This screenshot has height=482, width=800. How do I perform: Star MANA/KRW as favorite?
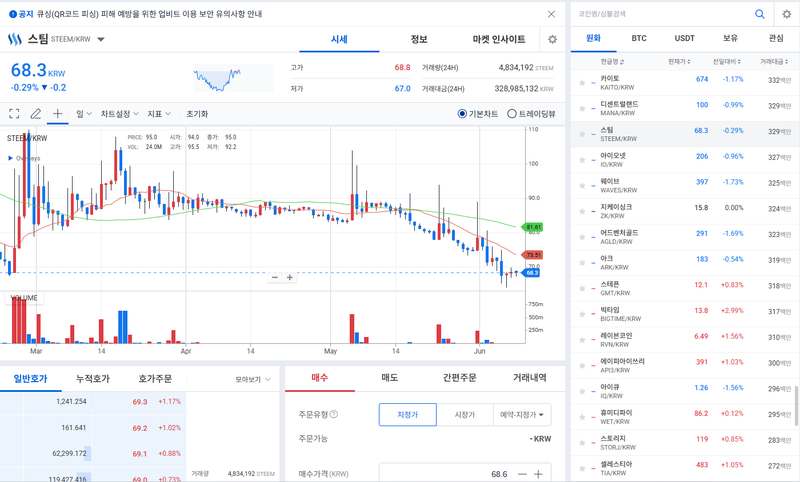point(582,108)
